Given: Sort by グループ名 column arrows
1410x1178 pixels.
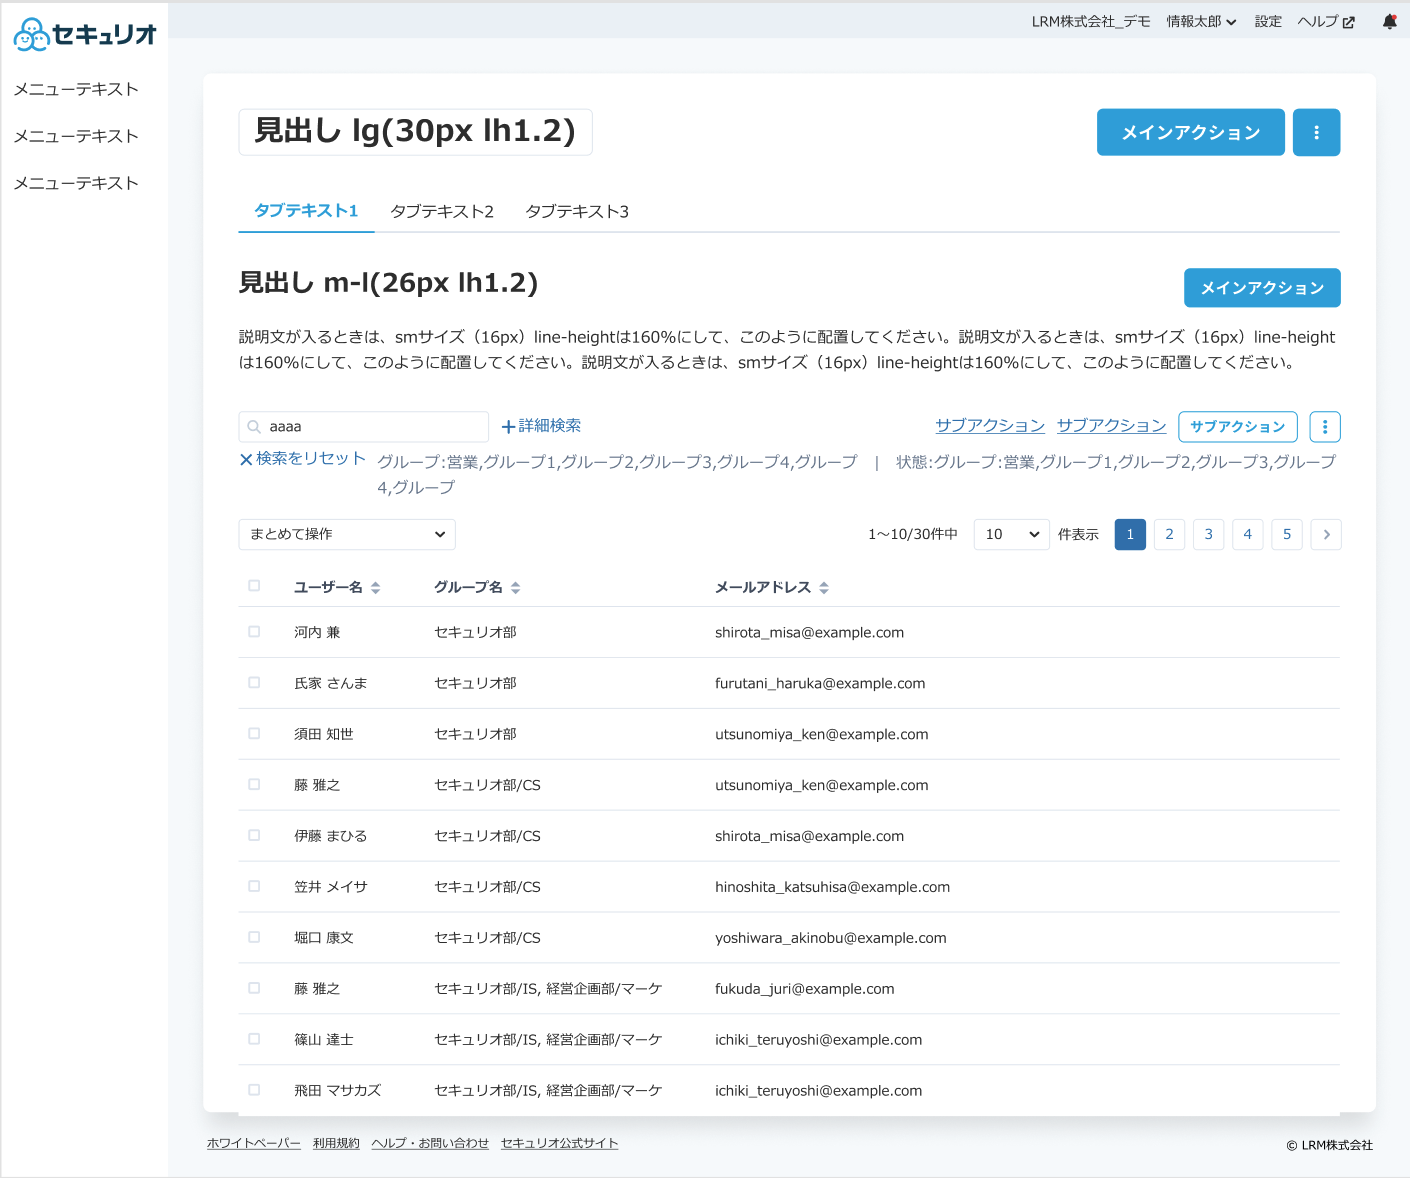Looking at the screenshot, I should pos(516,588).
